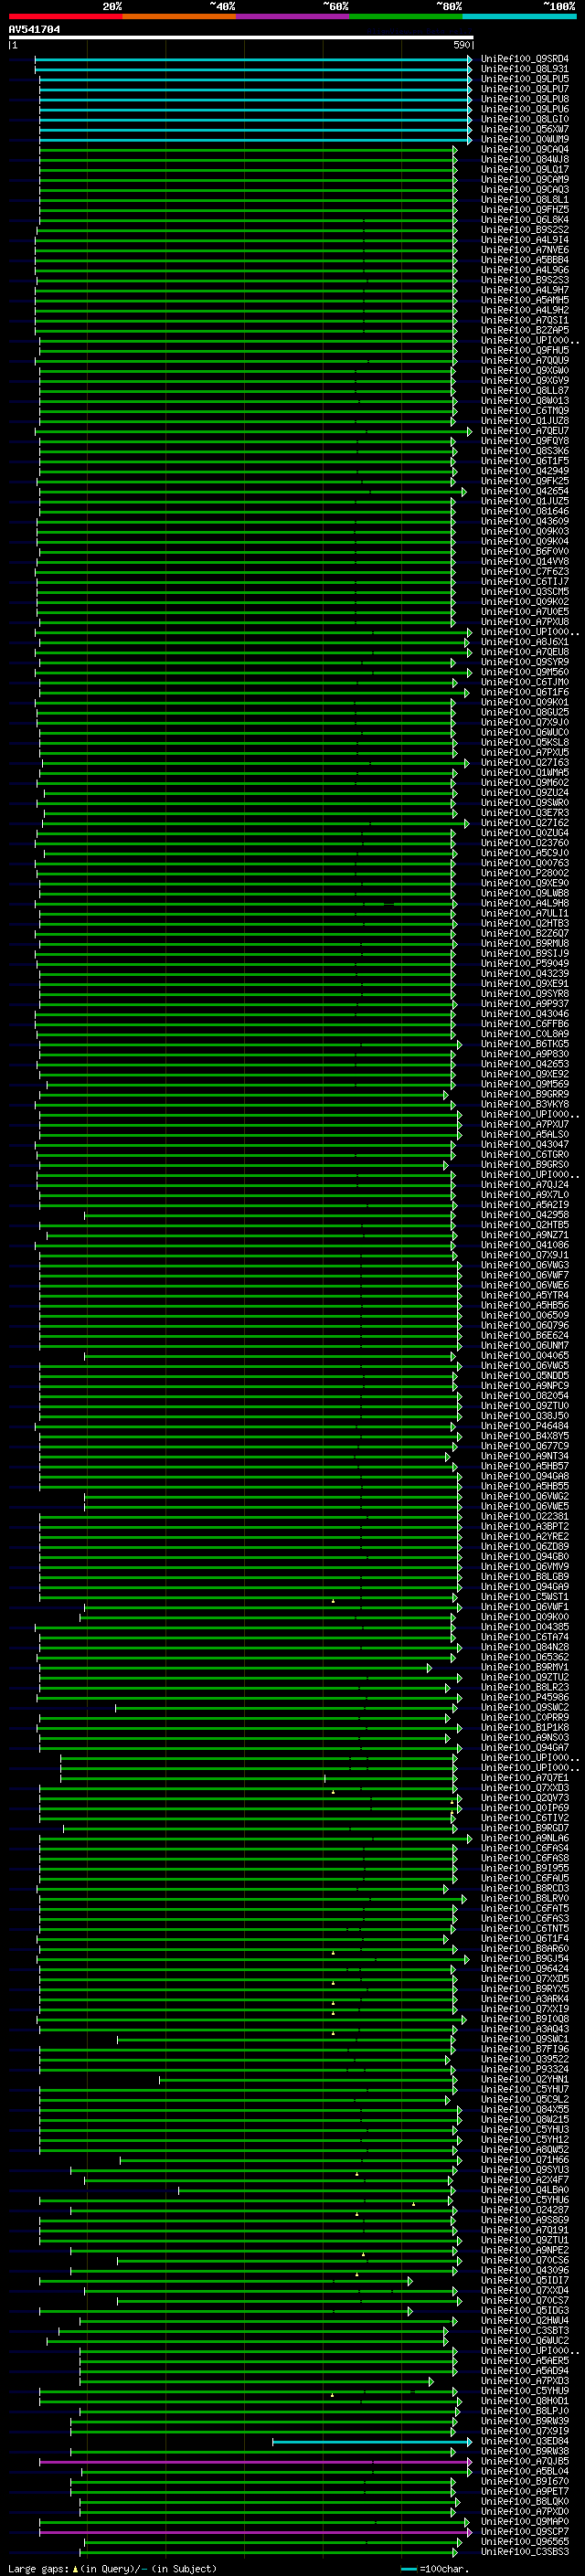Click the UniRef100_Q43047 entry
This screenshot has width=585, height=2576.
tap(524, 1144)
